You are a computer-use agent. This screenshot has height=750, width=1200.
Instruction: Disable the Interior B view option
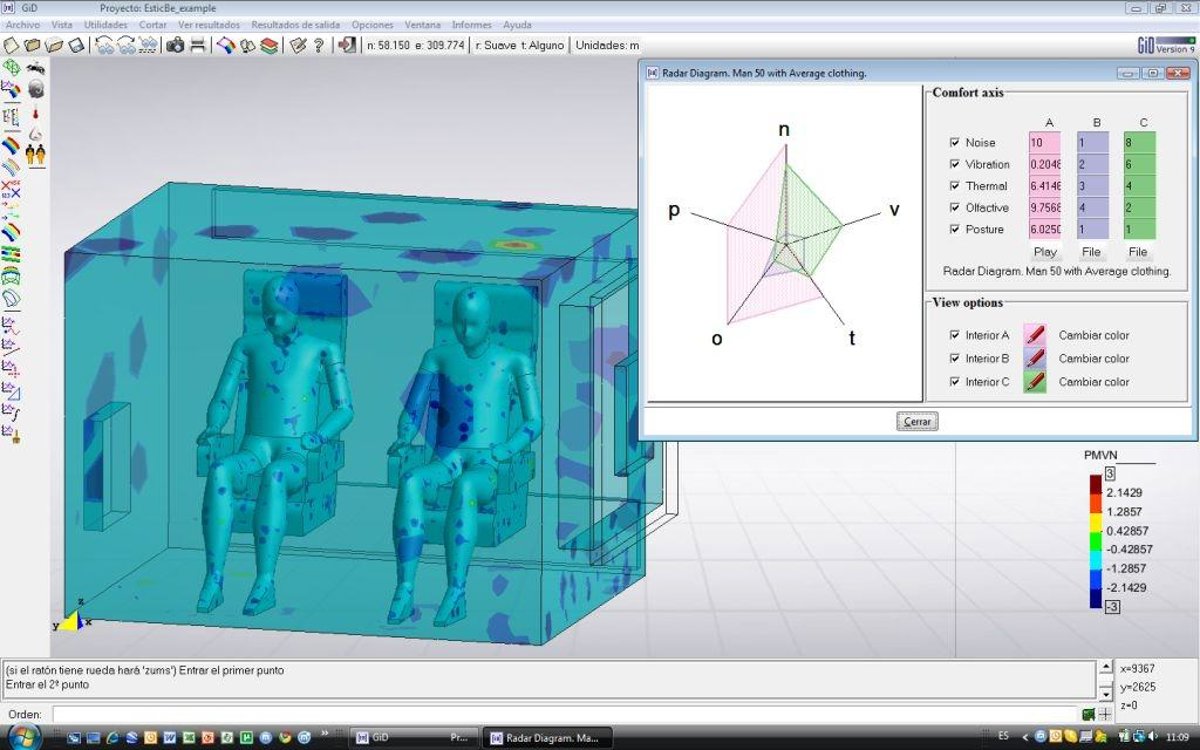pos(954,358)
